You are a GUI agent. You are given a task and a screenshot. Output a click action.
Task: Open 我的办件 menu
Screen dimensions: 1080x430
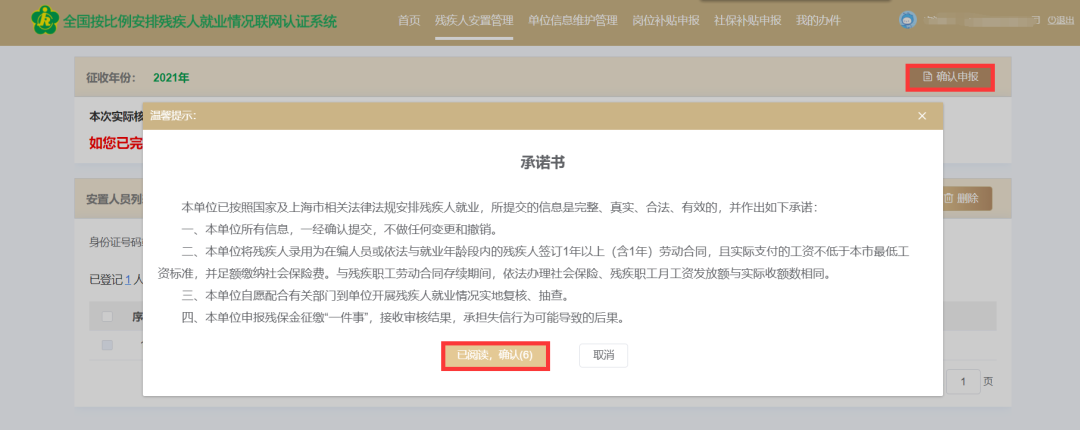tap(818, 21)
